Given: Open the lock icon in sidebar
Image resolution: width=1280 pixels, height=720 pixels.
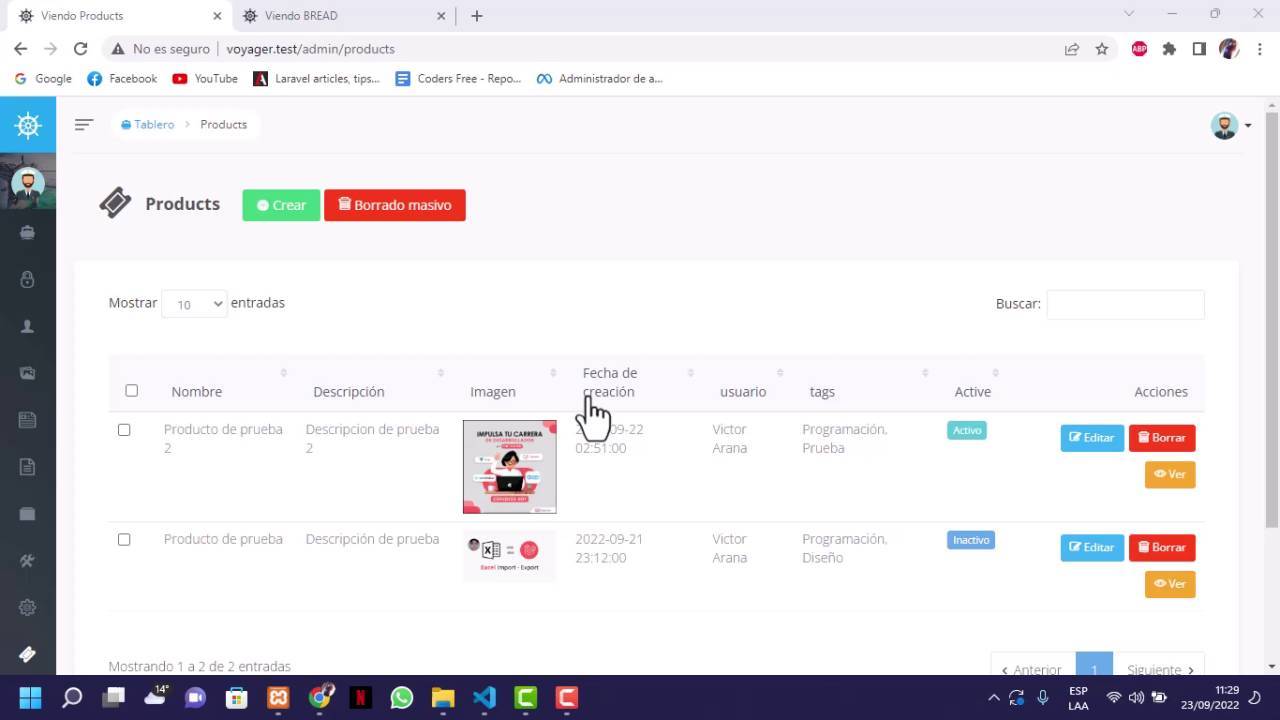Looking at the screenshot, I should (28, 279).
